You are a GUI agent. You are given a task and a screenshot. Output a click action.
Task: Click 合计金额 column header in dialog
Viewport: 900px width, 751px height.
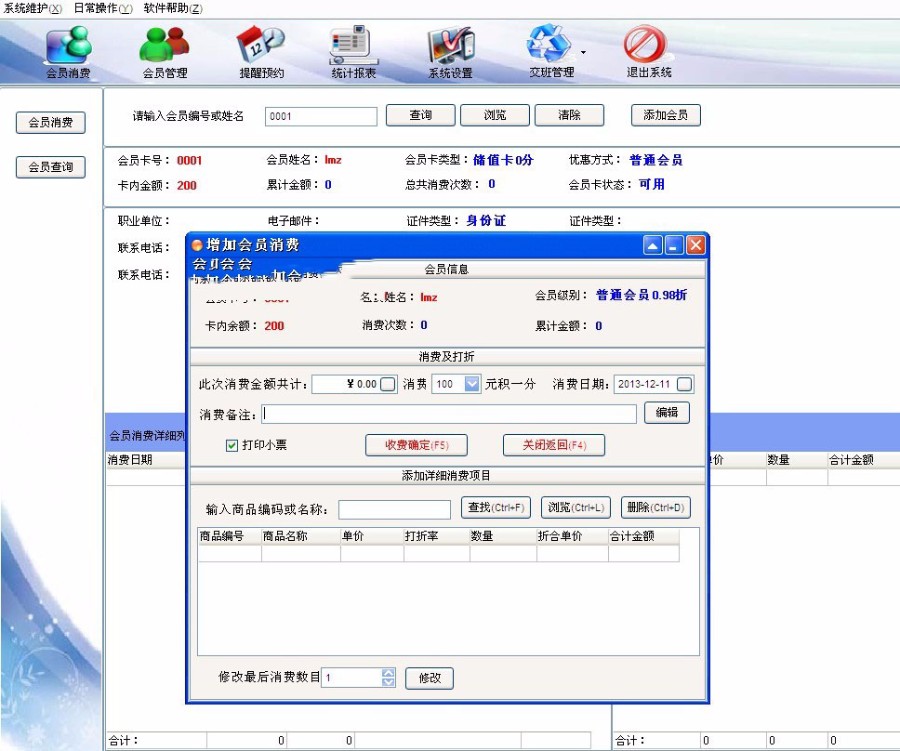coord(644,536)
